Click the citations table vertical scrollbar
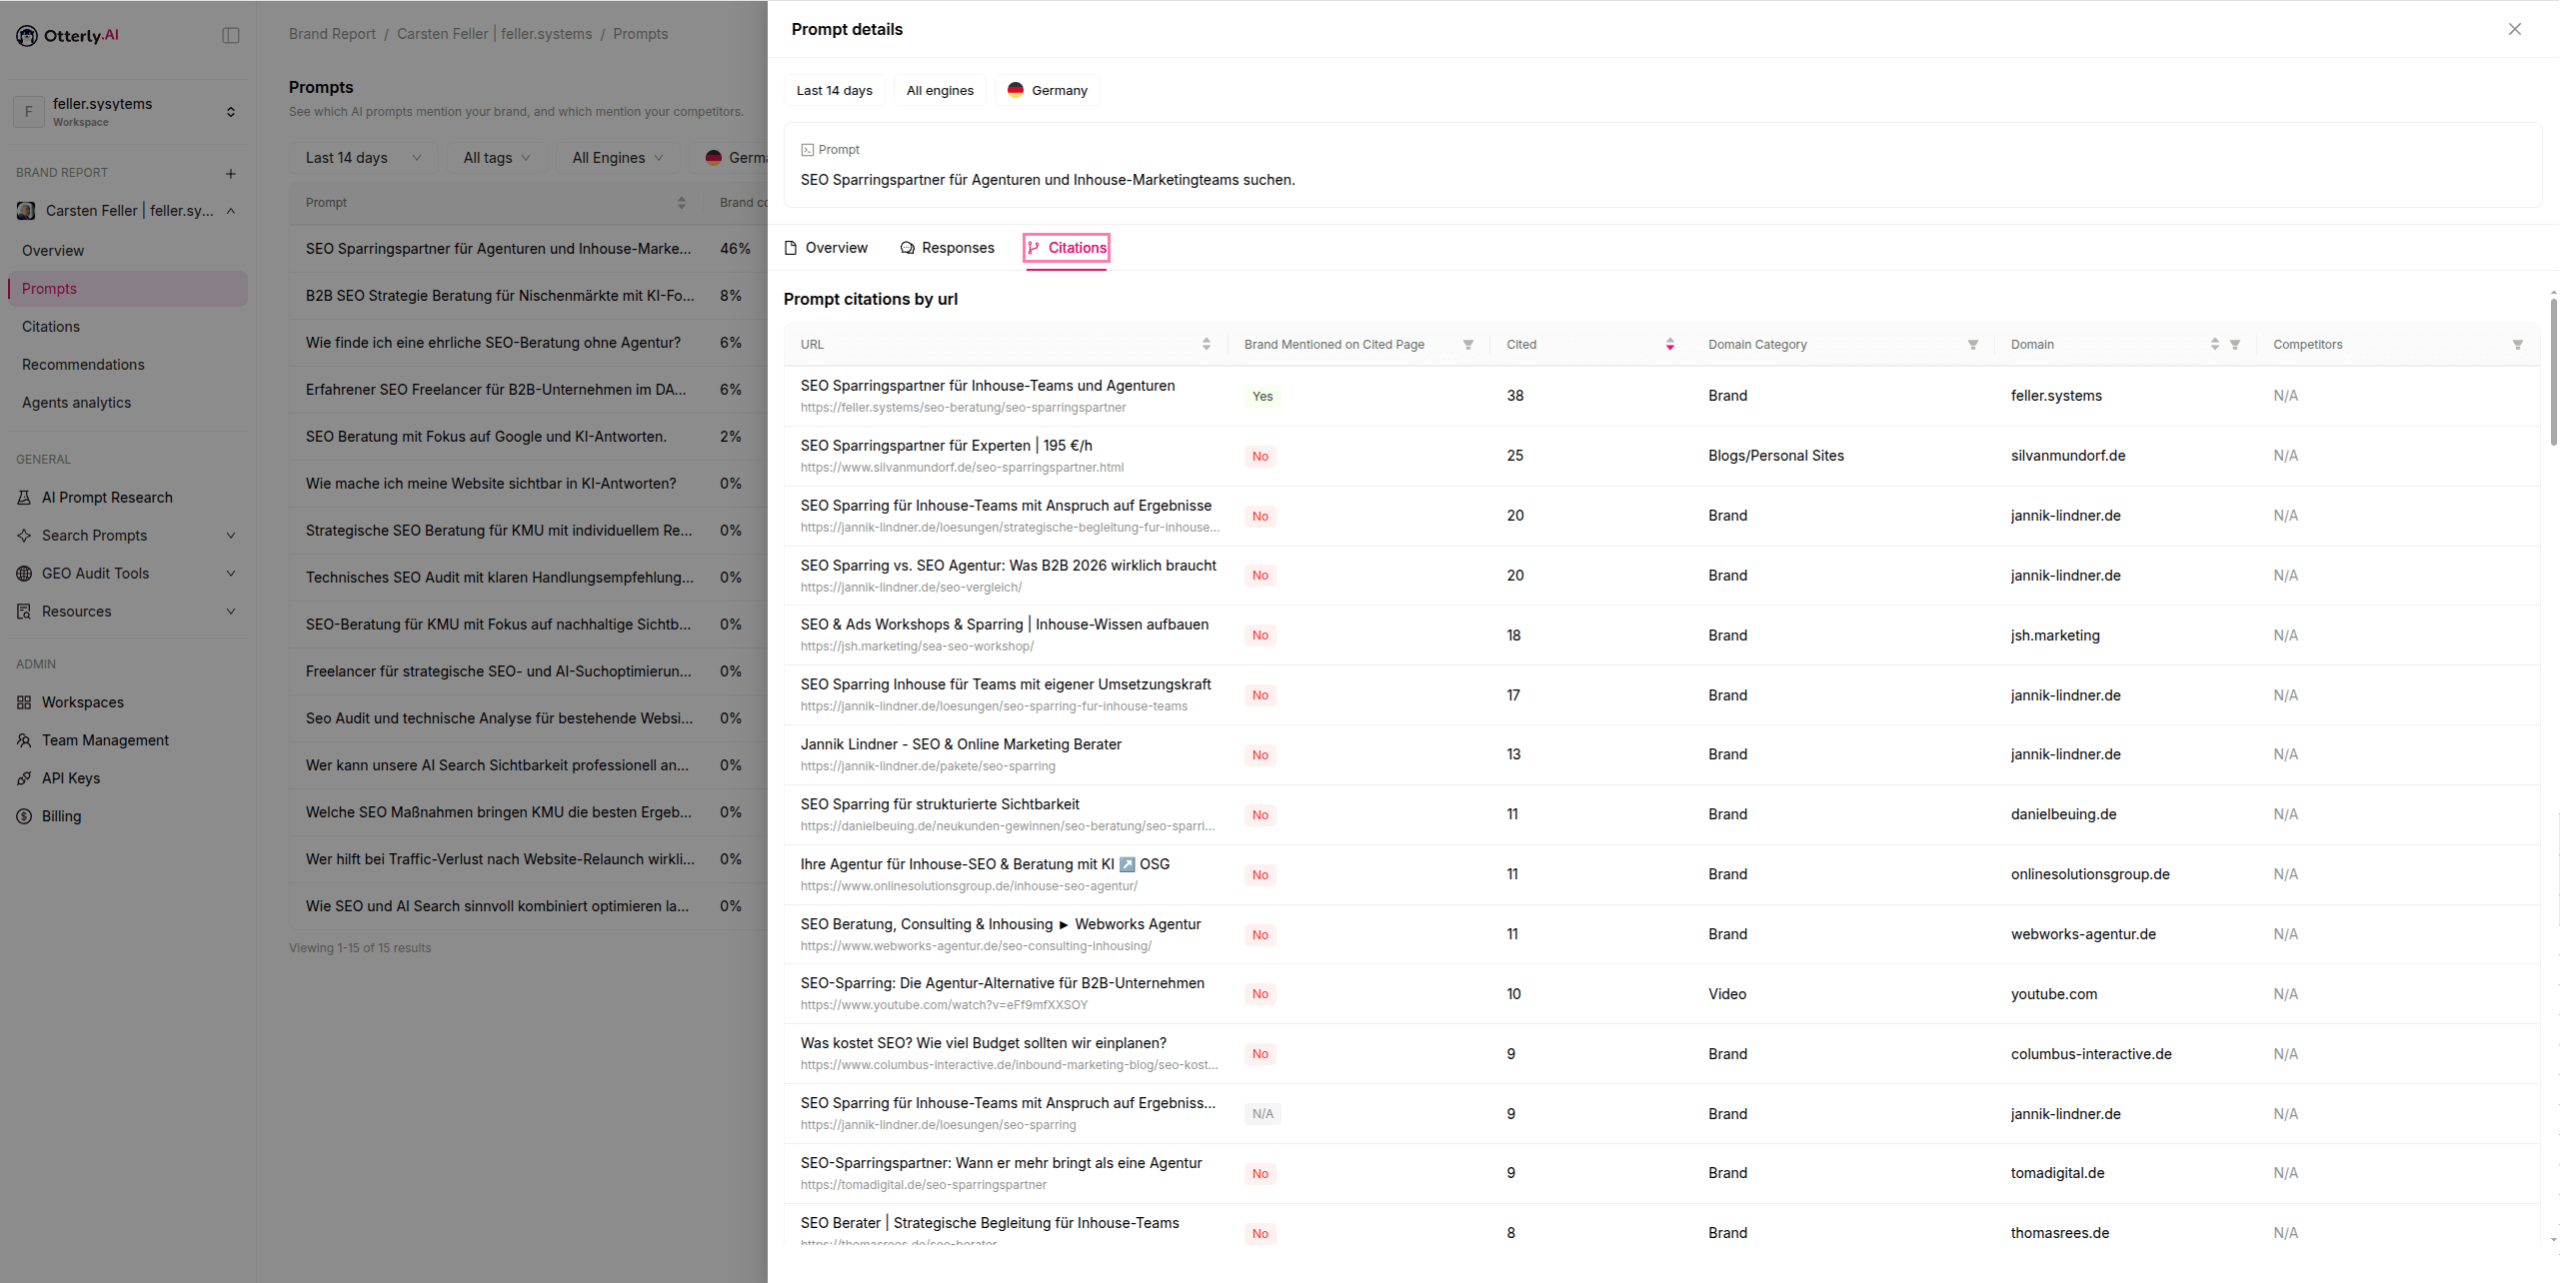The height and width of the screenshot is (1283, 2560). [x=2553, y=370]
